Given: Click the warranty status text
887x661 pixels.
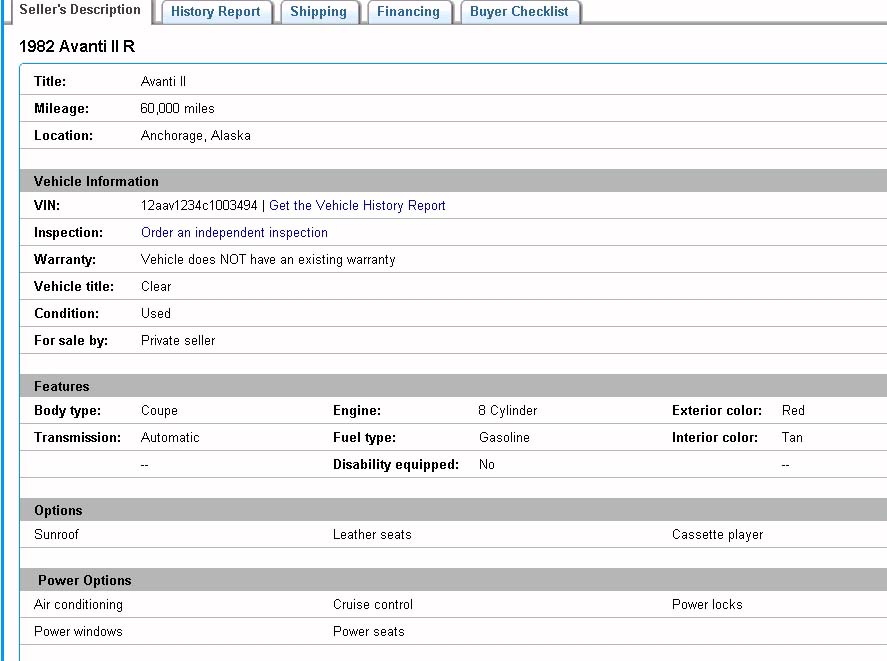Looking at the screenshot, I should tap(268, 260).
